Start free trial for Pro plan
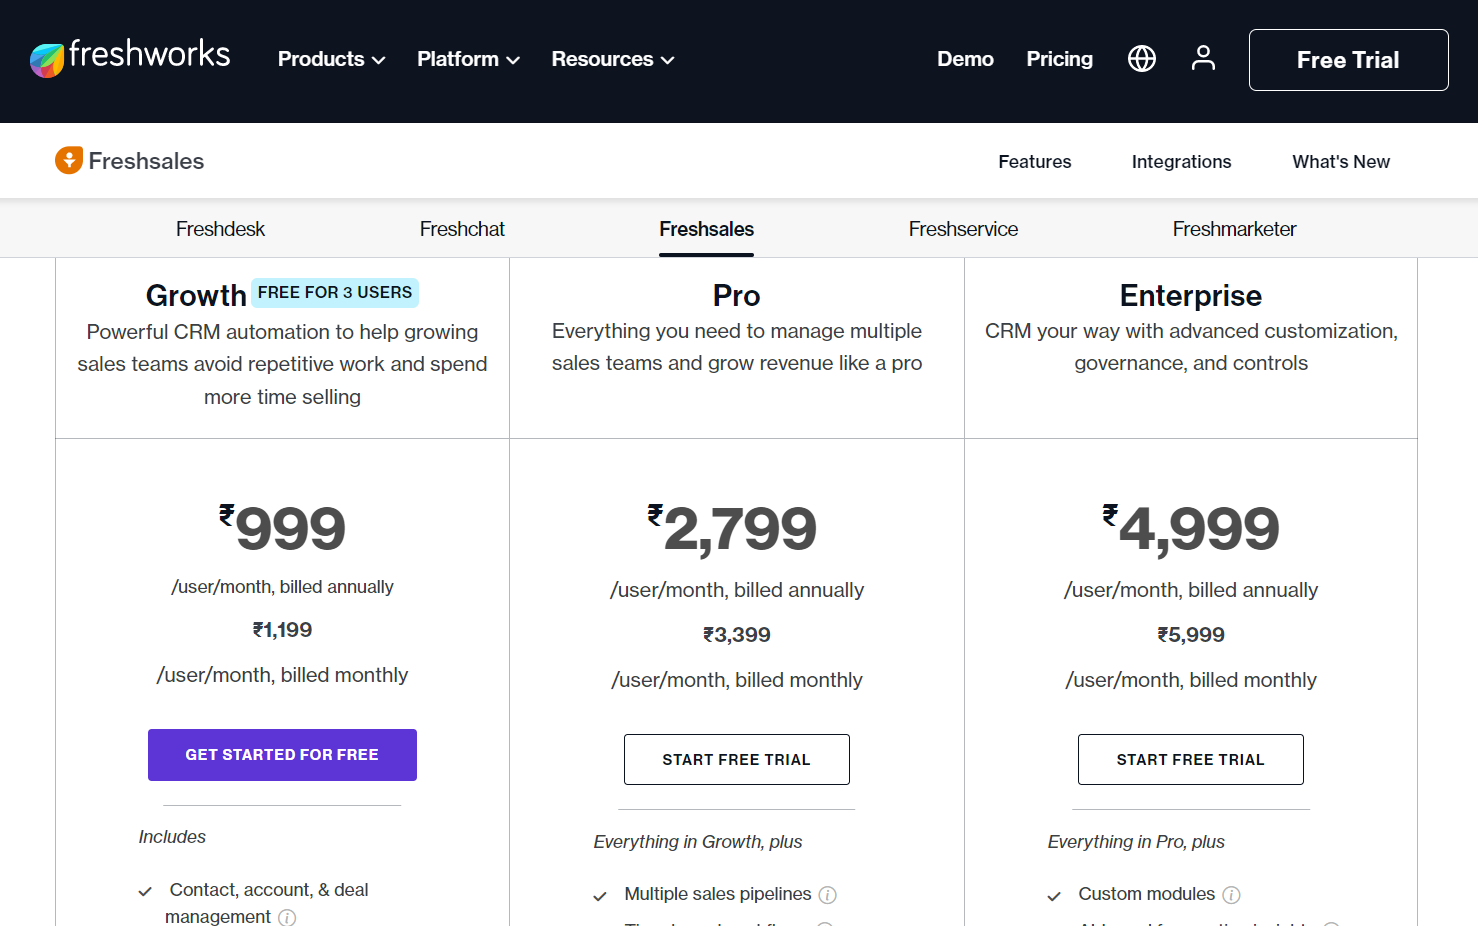This screenshot has height=926, width=1478. (x=737, y=759)
